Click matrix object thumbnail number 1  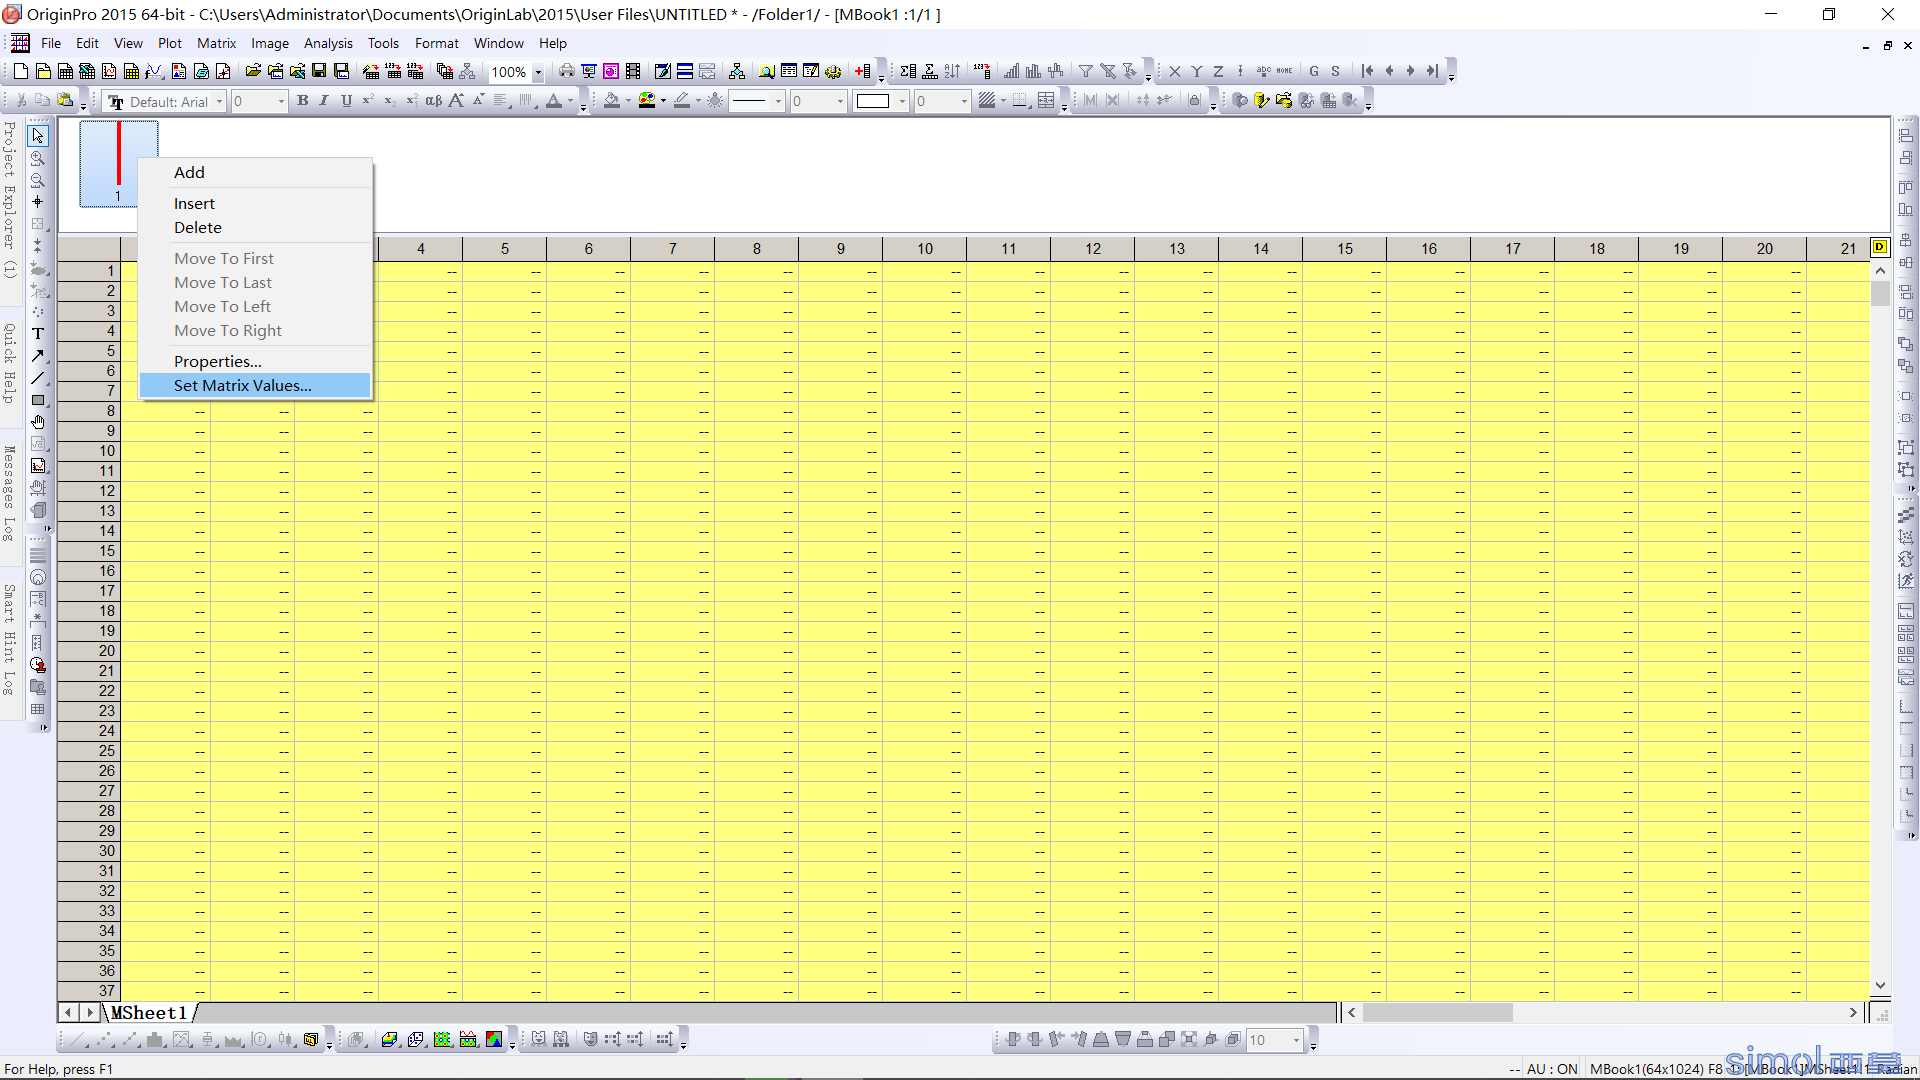[x=119, y=164]
